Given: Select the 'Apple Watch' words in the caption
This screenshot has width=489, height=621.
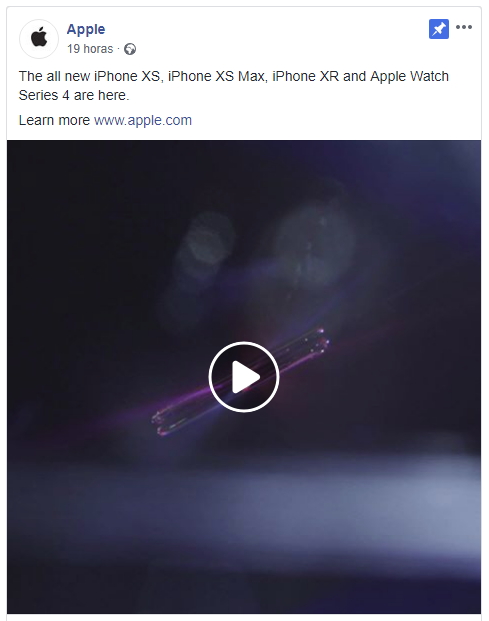Looking at the screenshot, I should (x=409, y=76).
